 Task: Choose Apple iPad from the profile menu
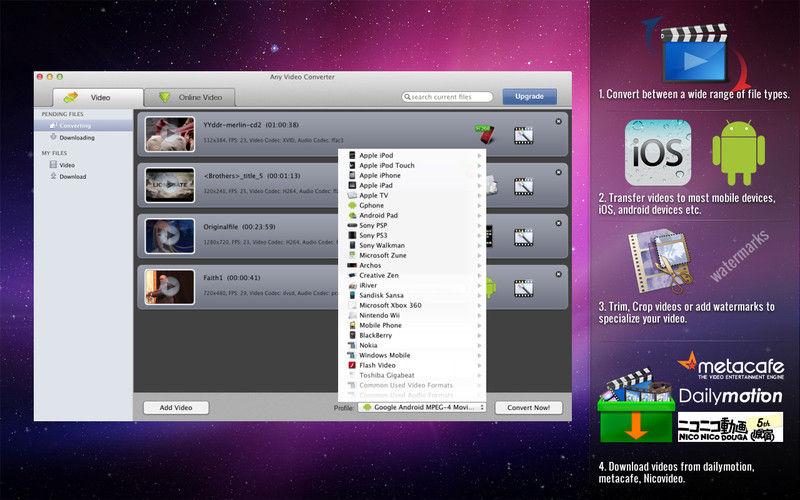click(x=412, y=185)
